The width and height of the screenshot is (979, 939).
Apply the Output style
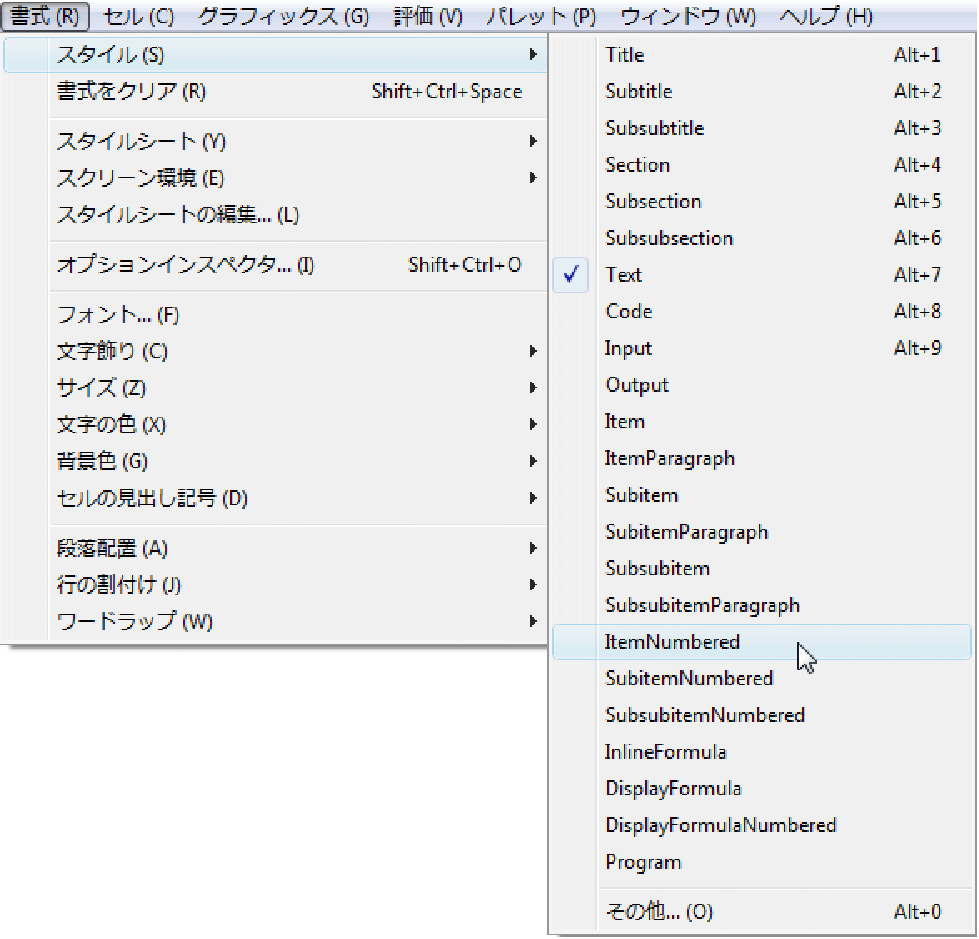[762, 385]
